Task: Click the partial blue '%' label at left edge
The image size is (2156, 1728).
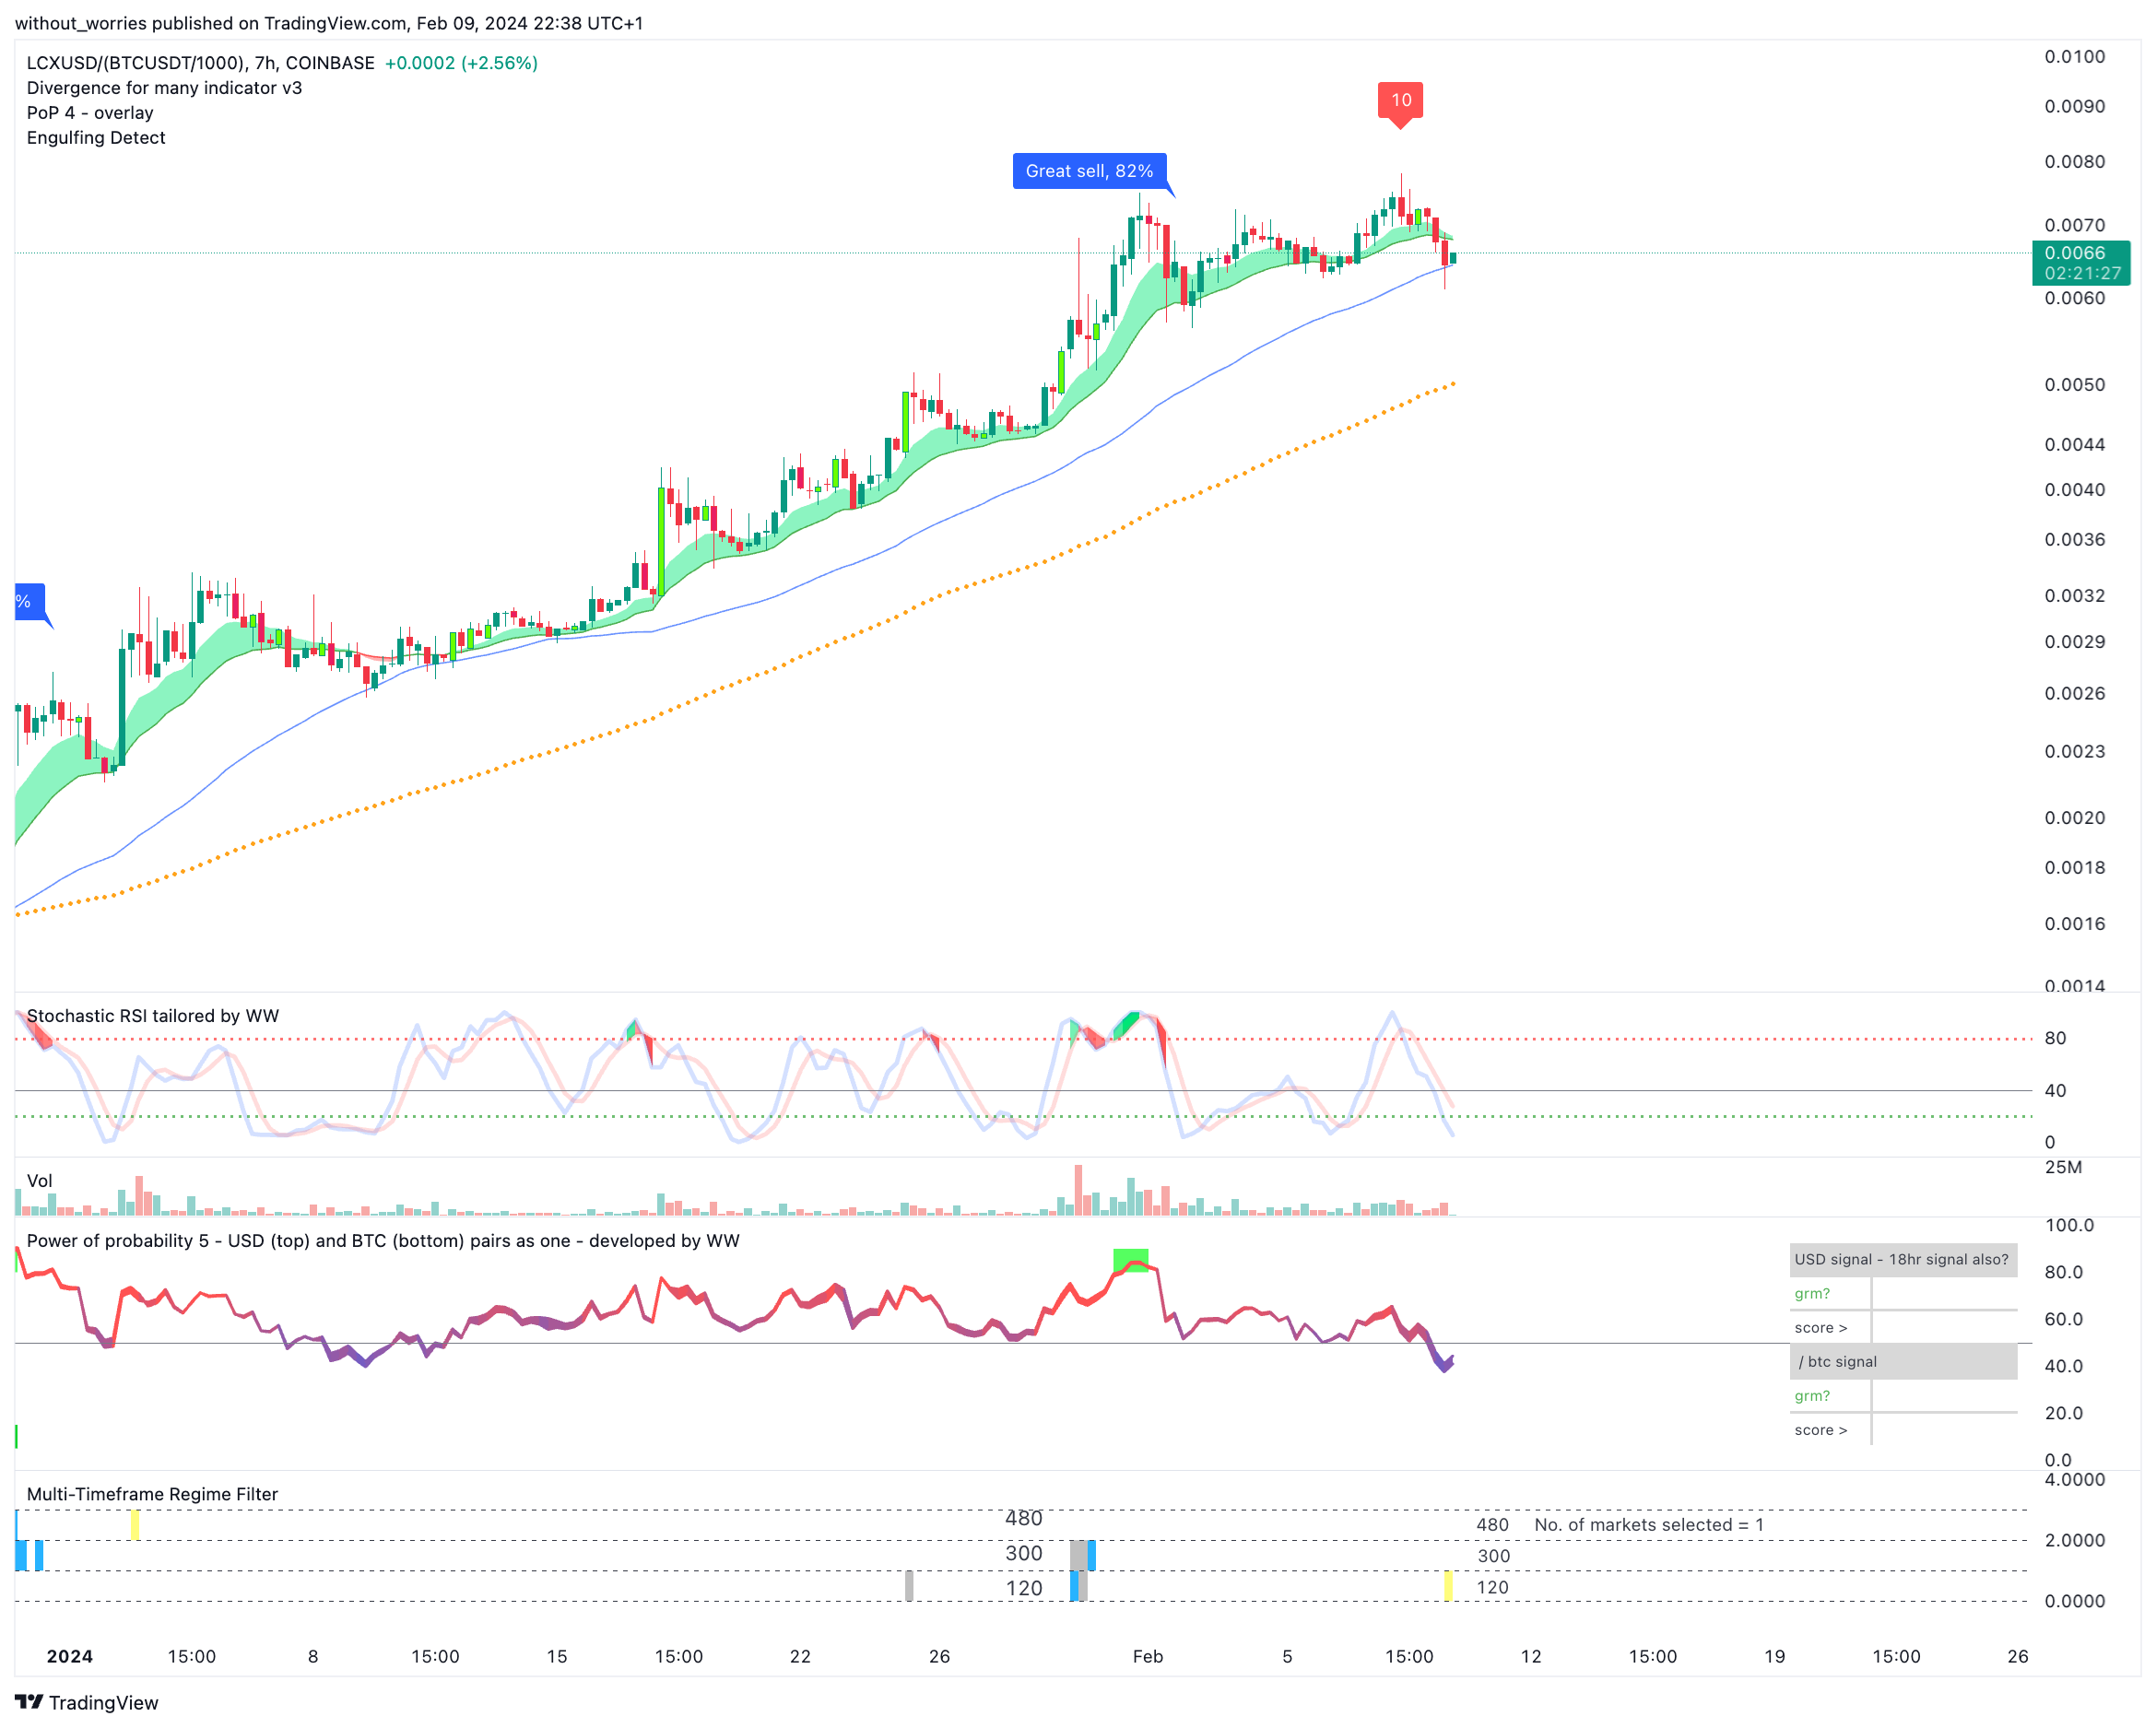Action: pos(29,602)
